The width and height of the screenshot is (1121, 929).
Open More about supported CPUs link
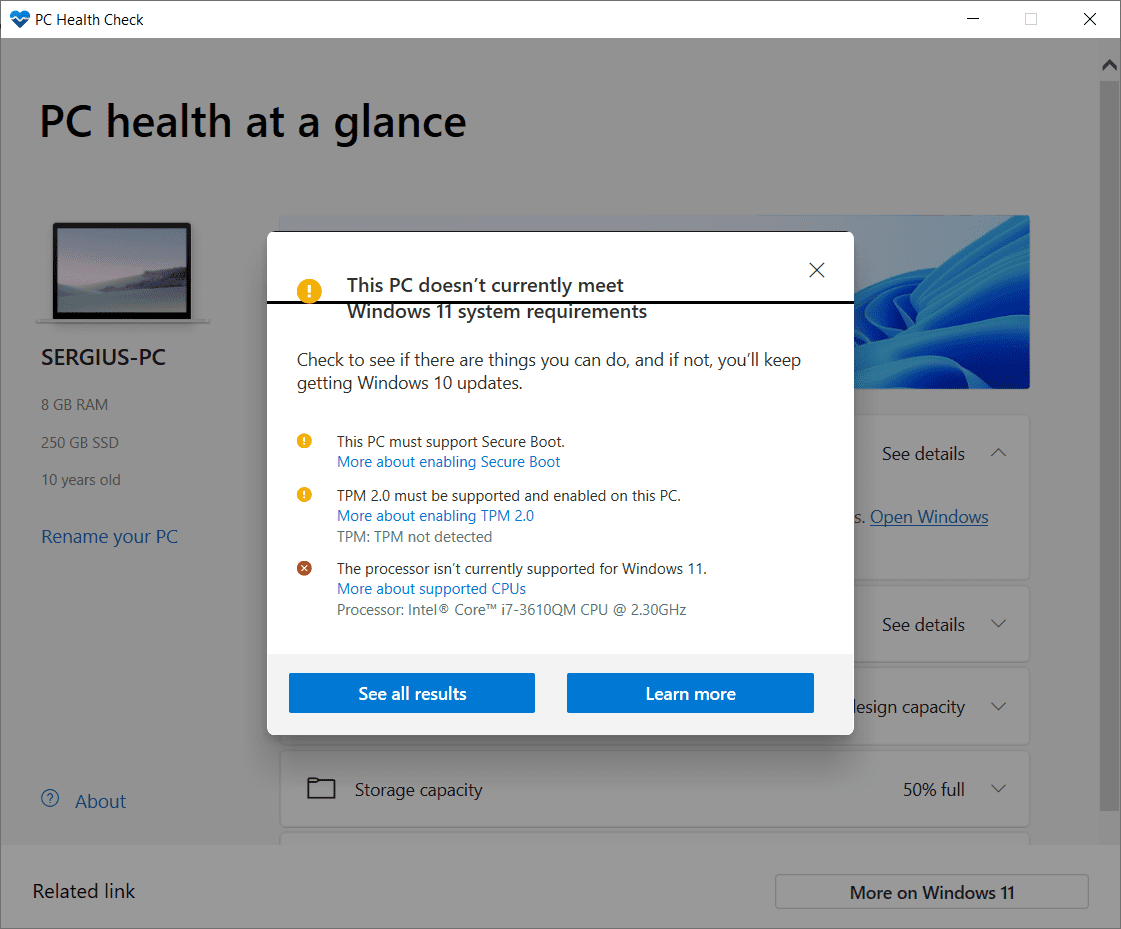click(431, 589)
